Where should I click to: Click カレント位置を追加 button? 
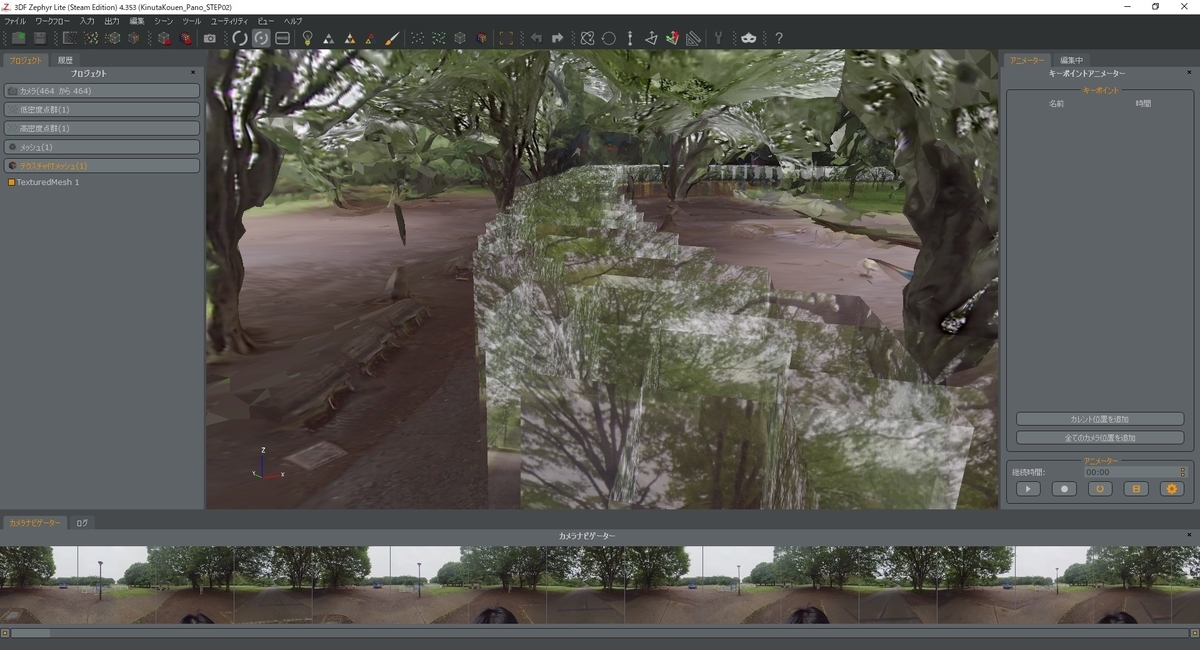pyautogui.click(x=1100, y=419)
